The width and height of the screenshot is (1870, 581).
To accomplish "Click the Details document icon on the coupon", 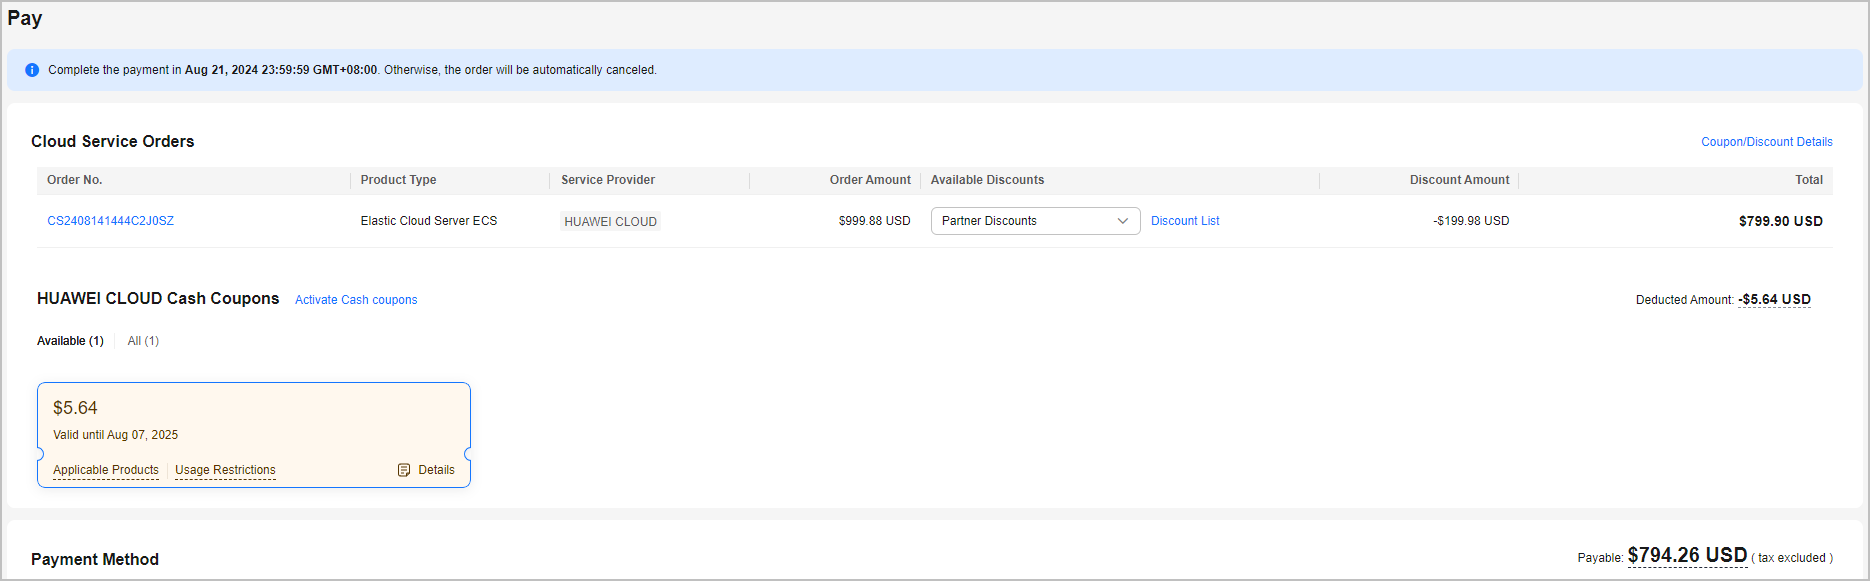I will [404, 470].
